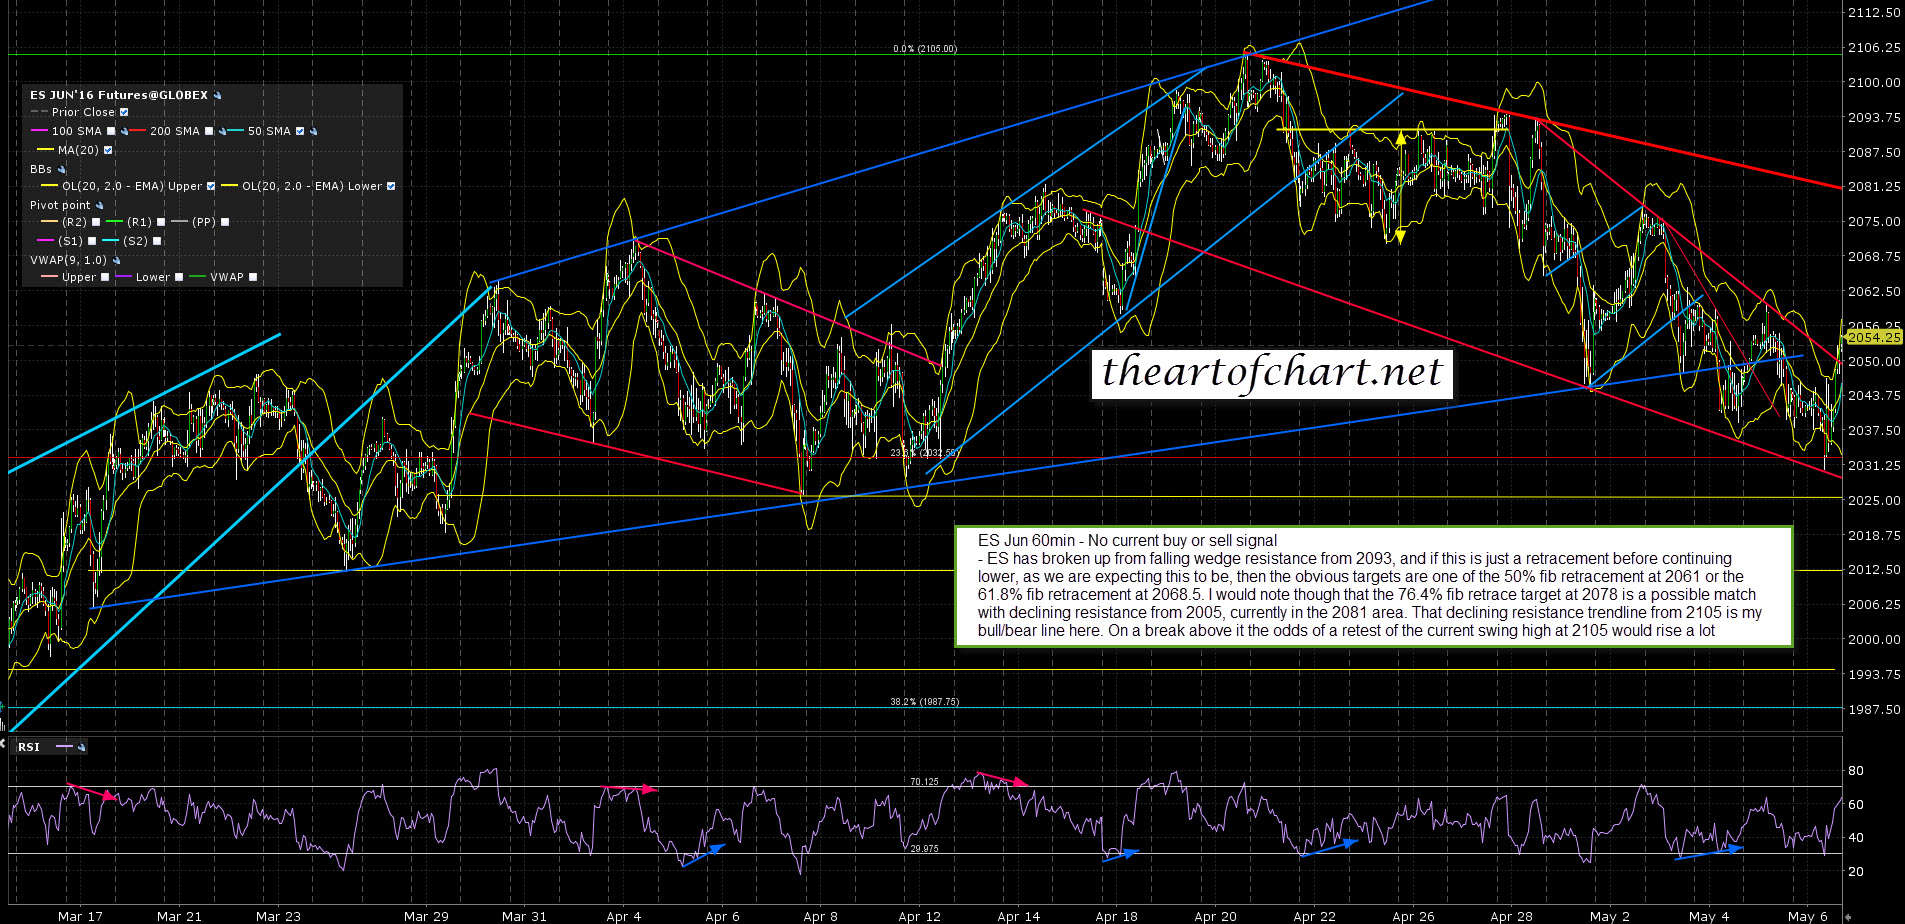Click the wrench icon beside 100 SMA
1905x924 pixels.
point(125,132)
